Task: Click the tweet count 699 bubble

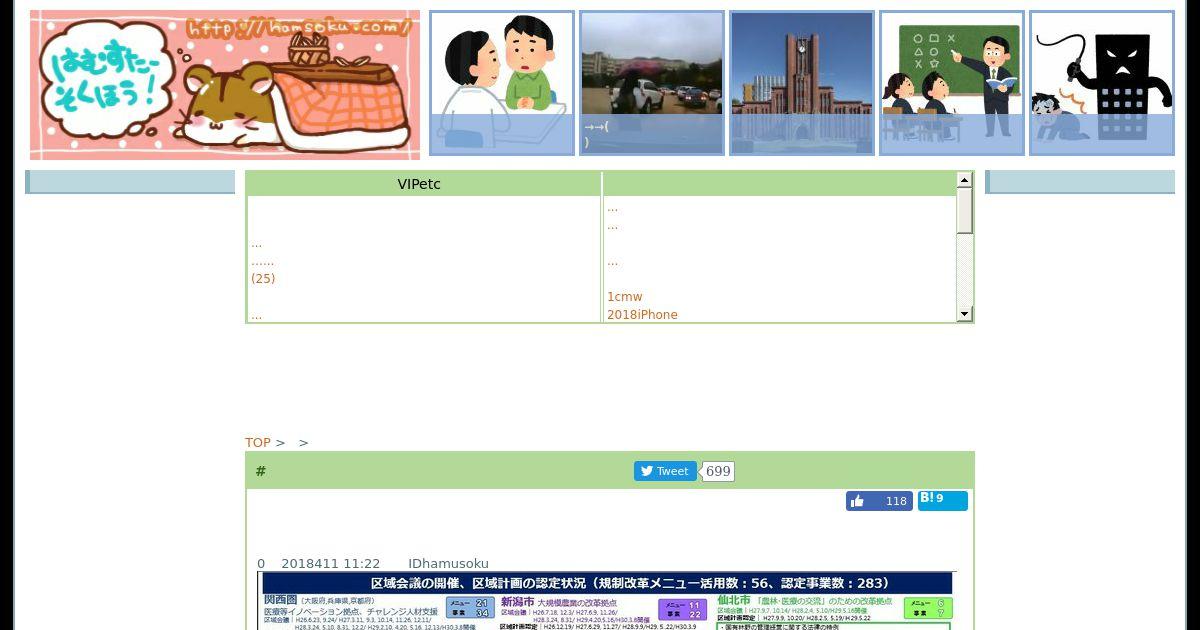Action: point(718,471)
